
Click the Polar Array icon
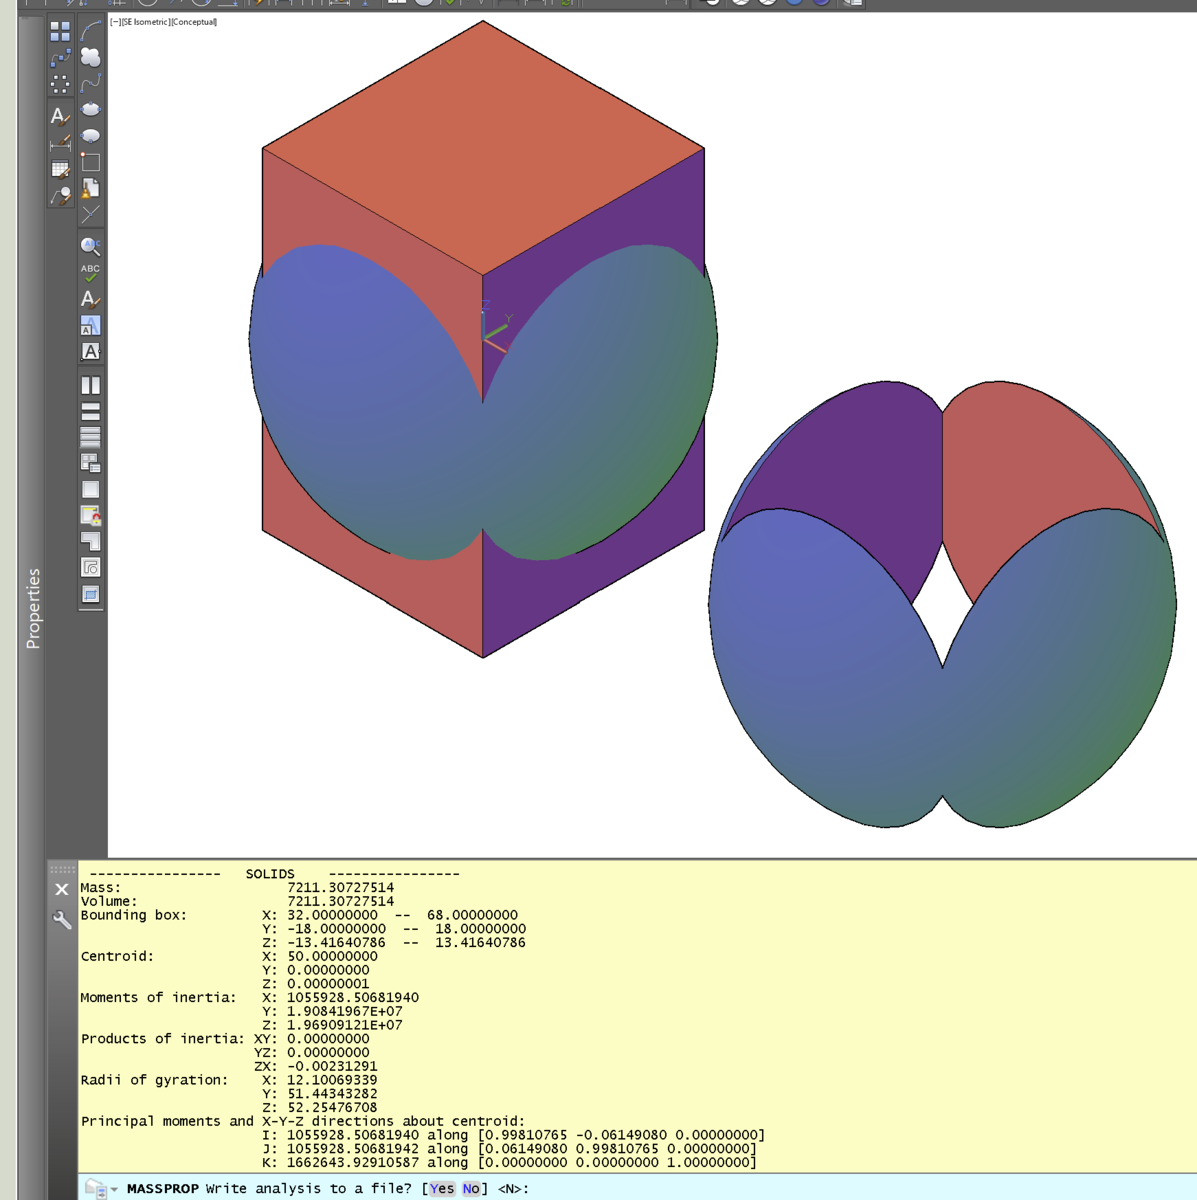pyautogui.click(x=60, y=85)
